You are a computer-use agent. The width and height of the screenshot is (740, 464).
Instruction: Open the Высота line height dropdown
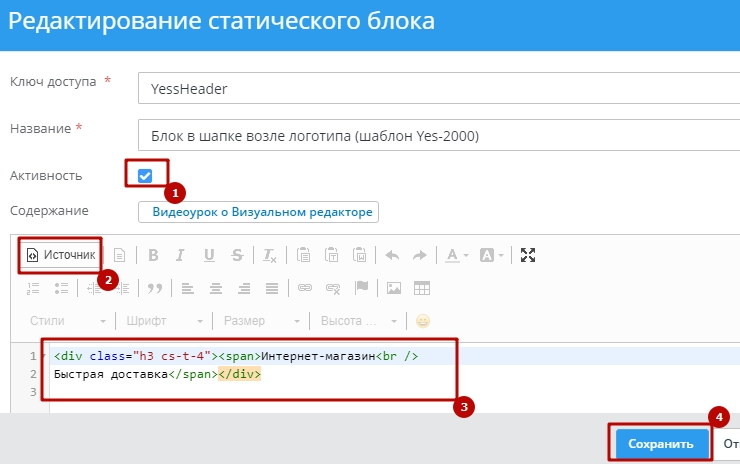click(x=357, y=321)
